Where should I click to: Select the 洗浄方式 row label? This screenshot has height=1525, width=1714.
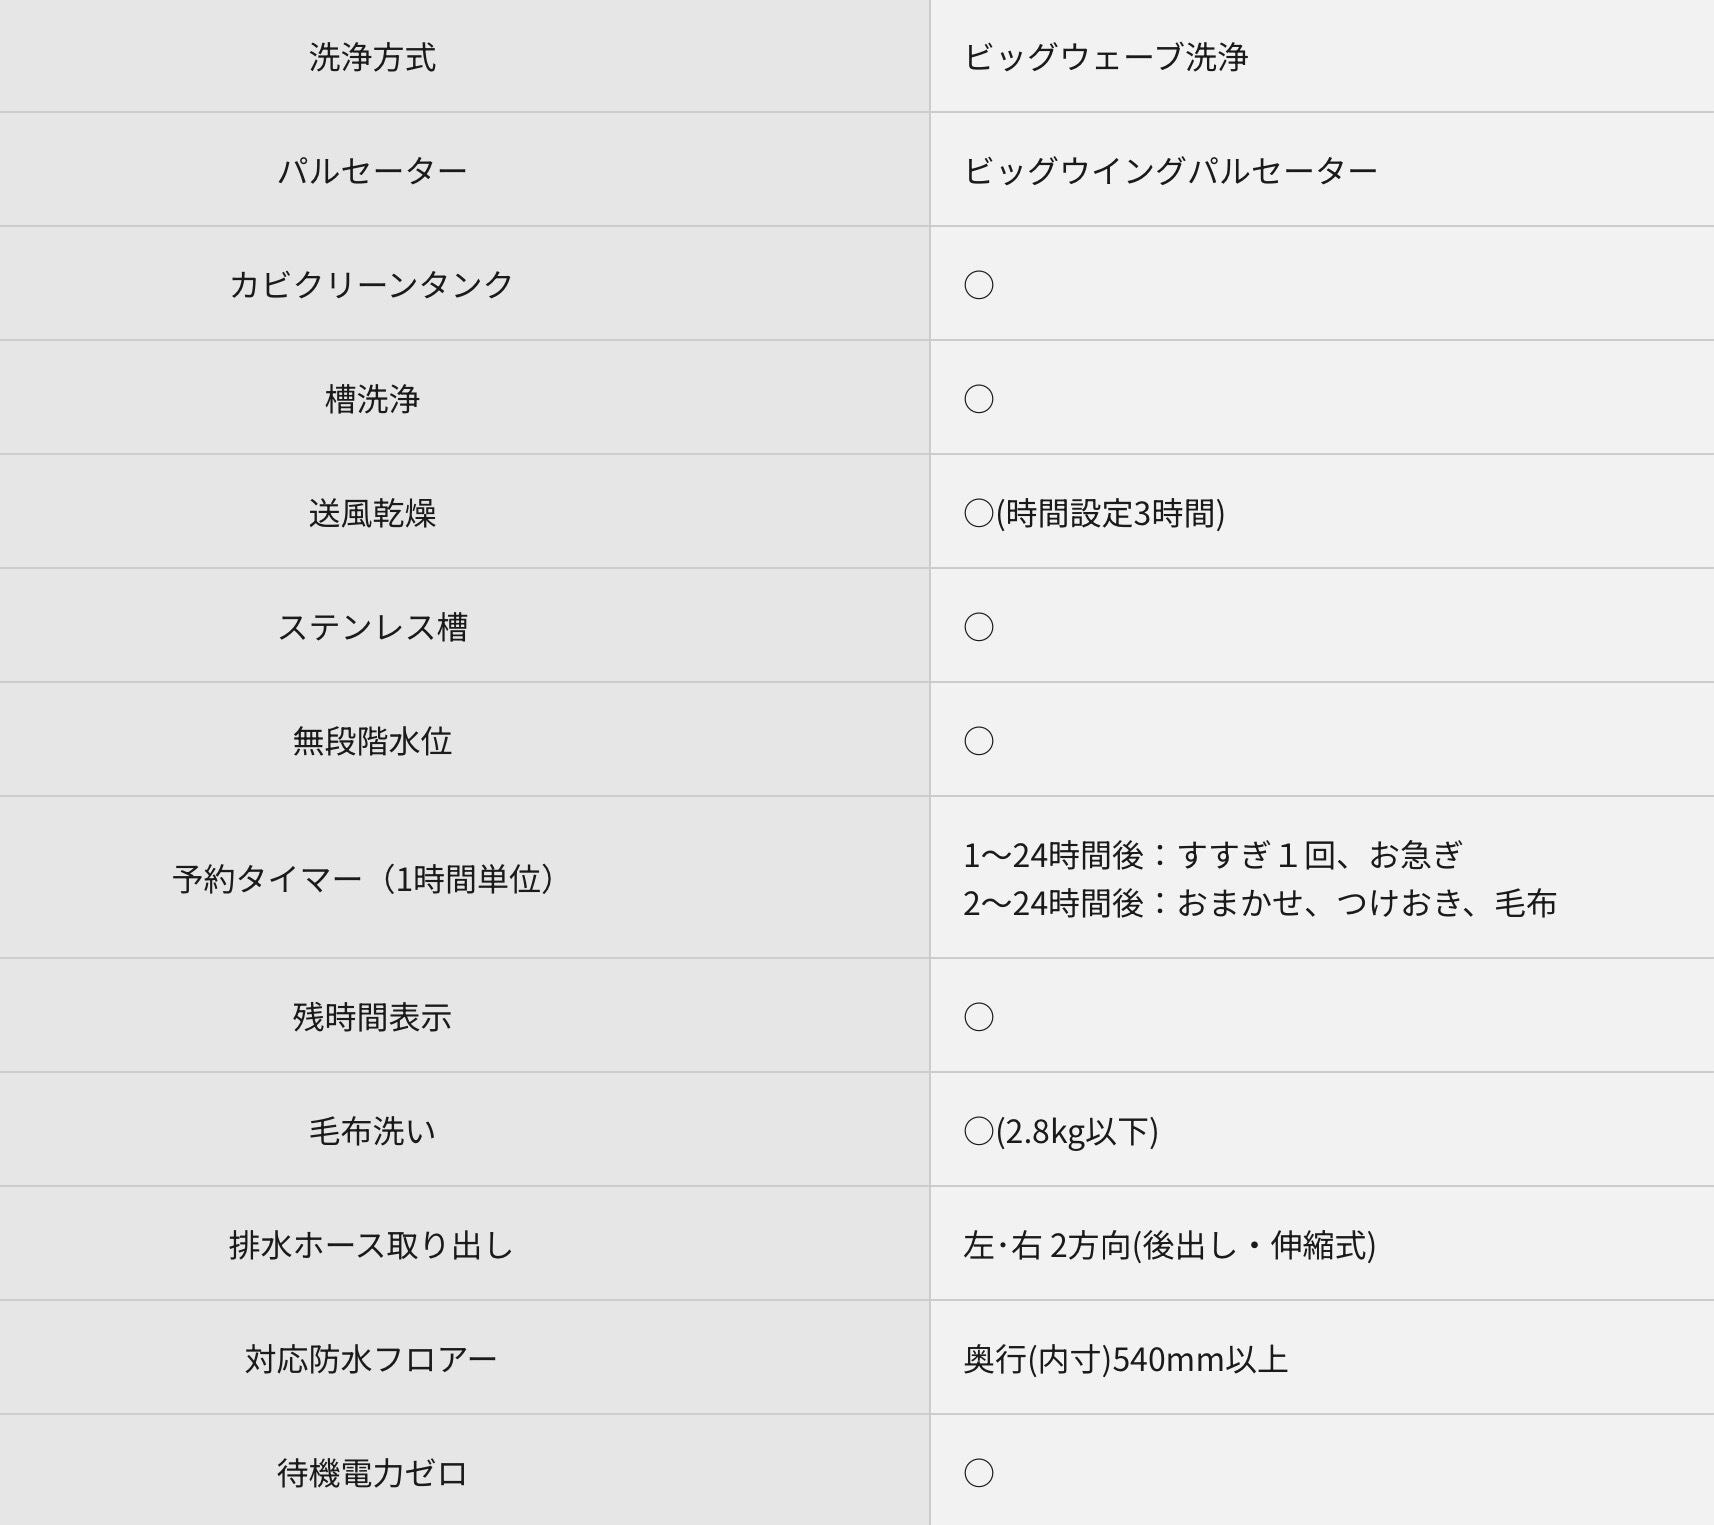pos(372,57)
